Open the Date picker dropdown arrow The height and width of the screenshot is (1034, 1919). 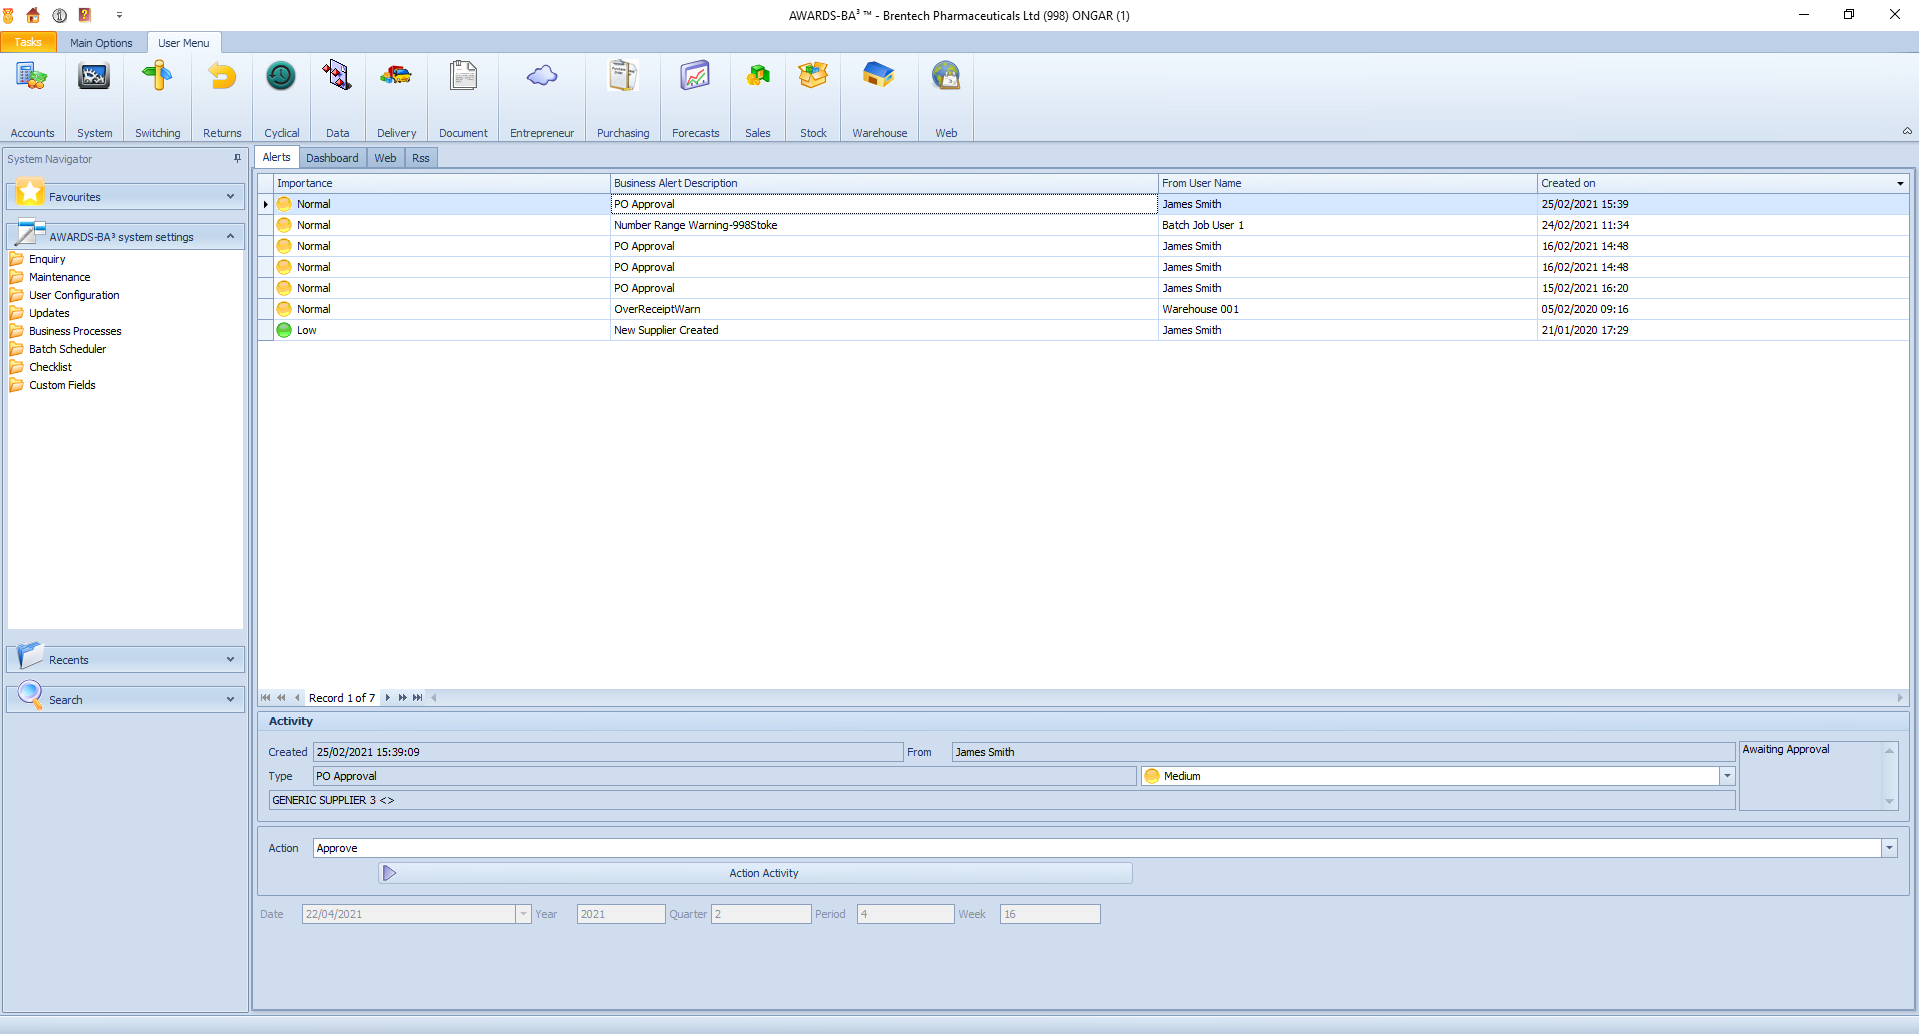523,914
